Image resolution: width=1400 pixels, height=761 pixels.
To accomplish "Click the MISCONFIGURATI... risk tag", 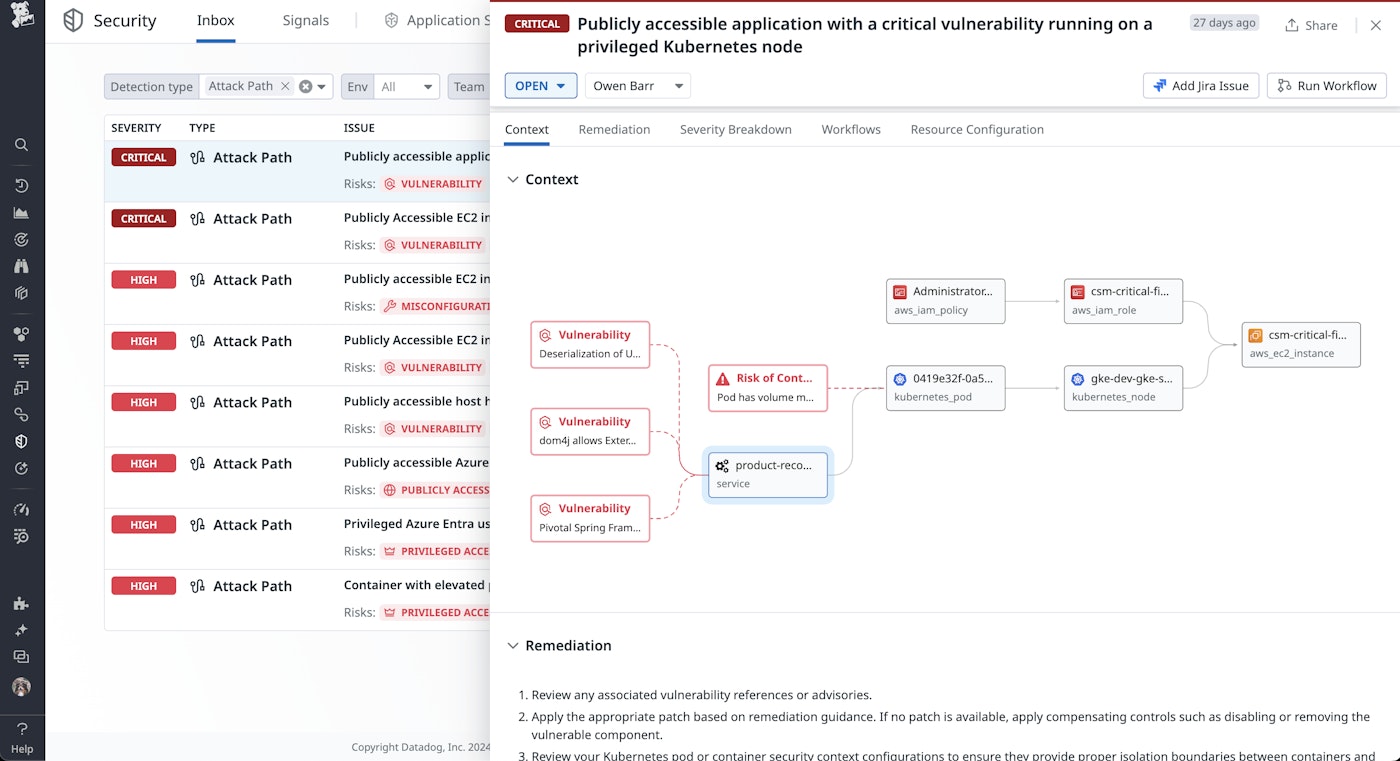I will click(435, 306).
